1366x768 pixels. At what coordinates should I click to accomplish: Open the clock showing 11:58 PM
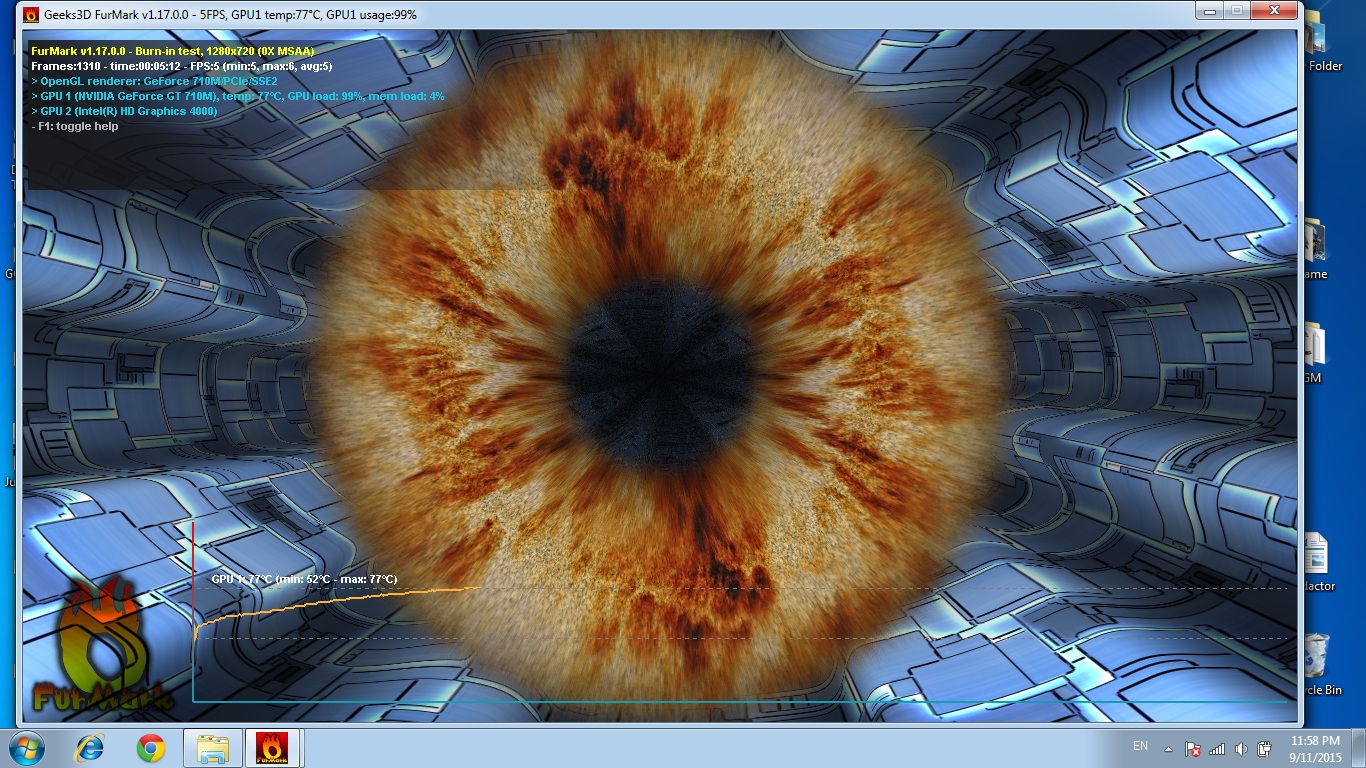point(1315,748)
